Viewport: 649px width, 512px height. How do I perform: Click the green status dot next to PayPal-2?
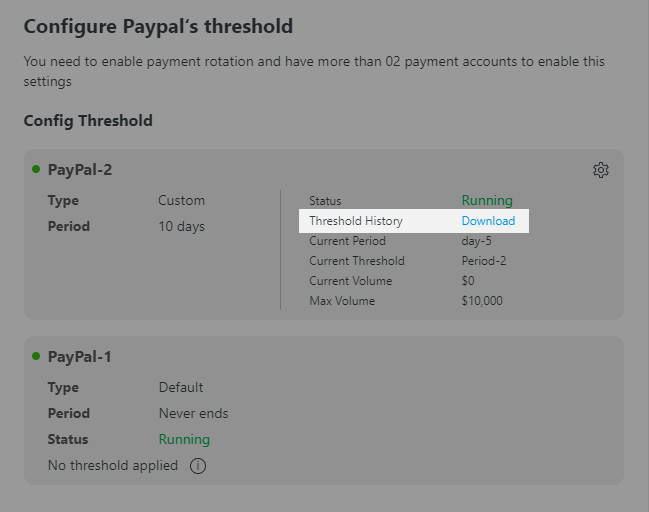pyautogui.click(x=36, y=169)
